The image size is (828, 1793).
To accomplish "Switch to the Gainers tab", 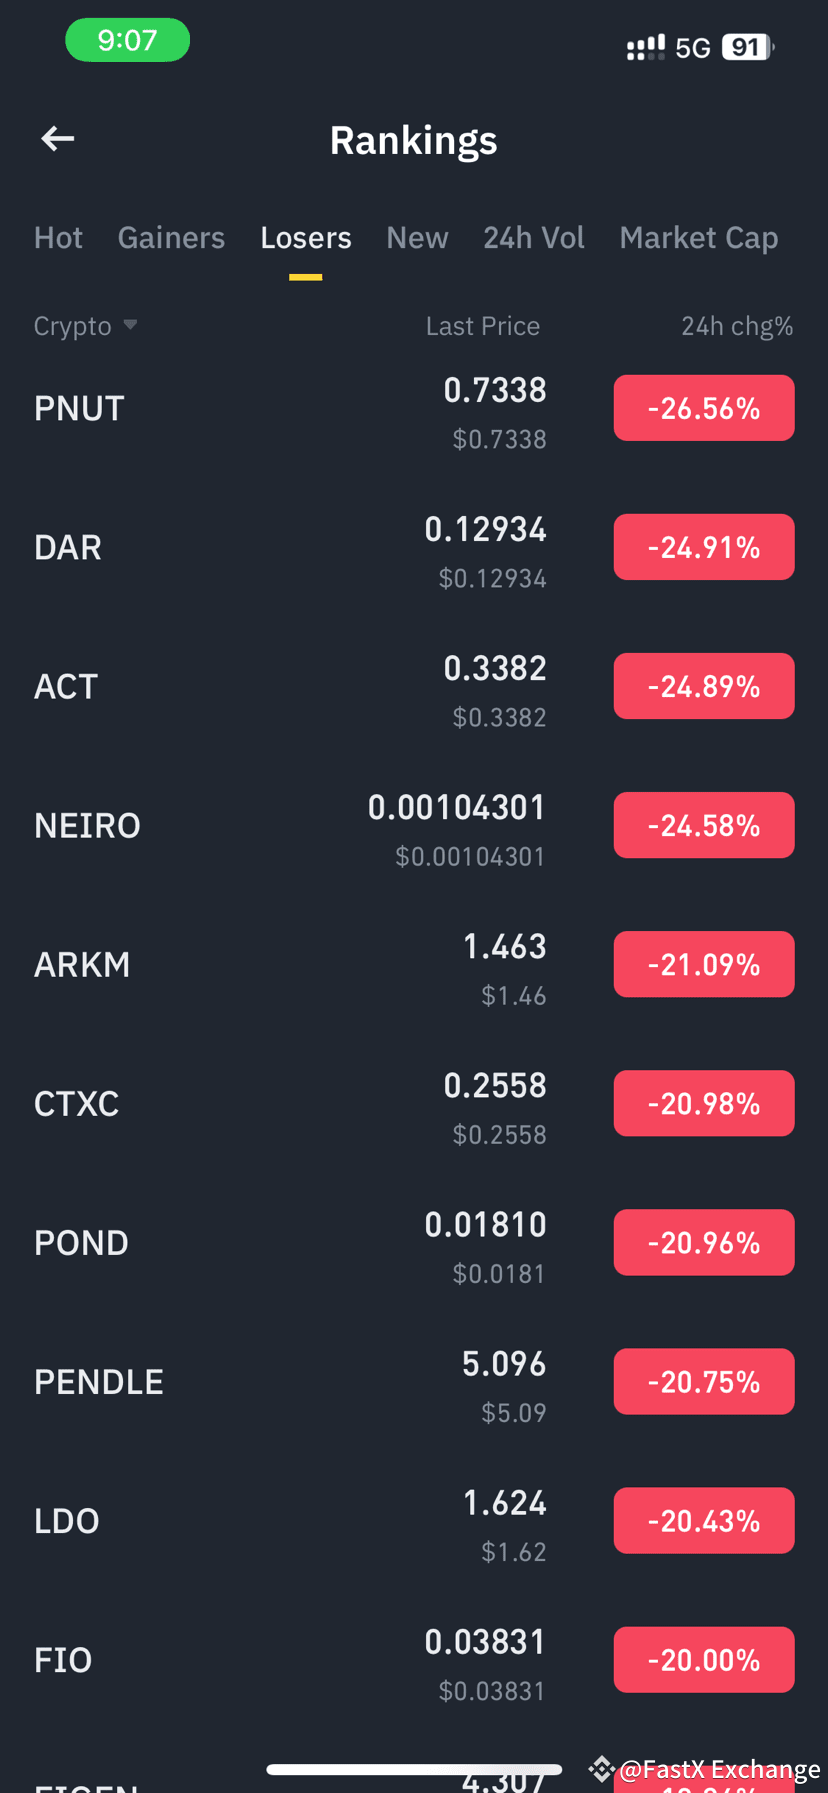I will 171,238.
